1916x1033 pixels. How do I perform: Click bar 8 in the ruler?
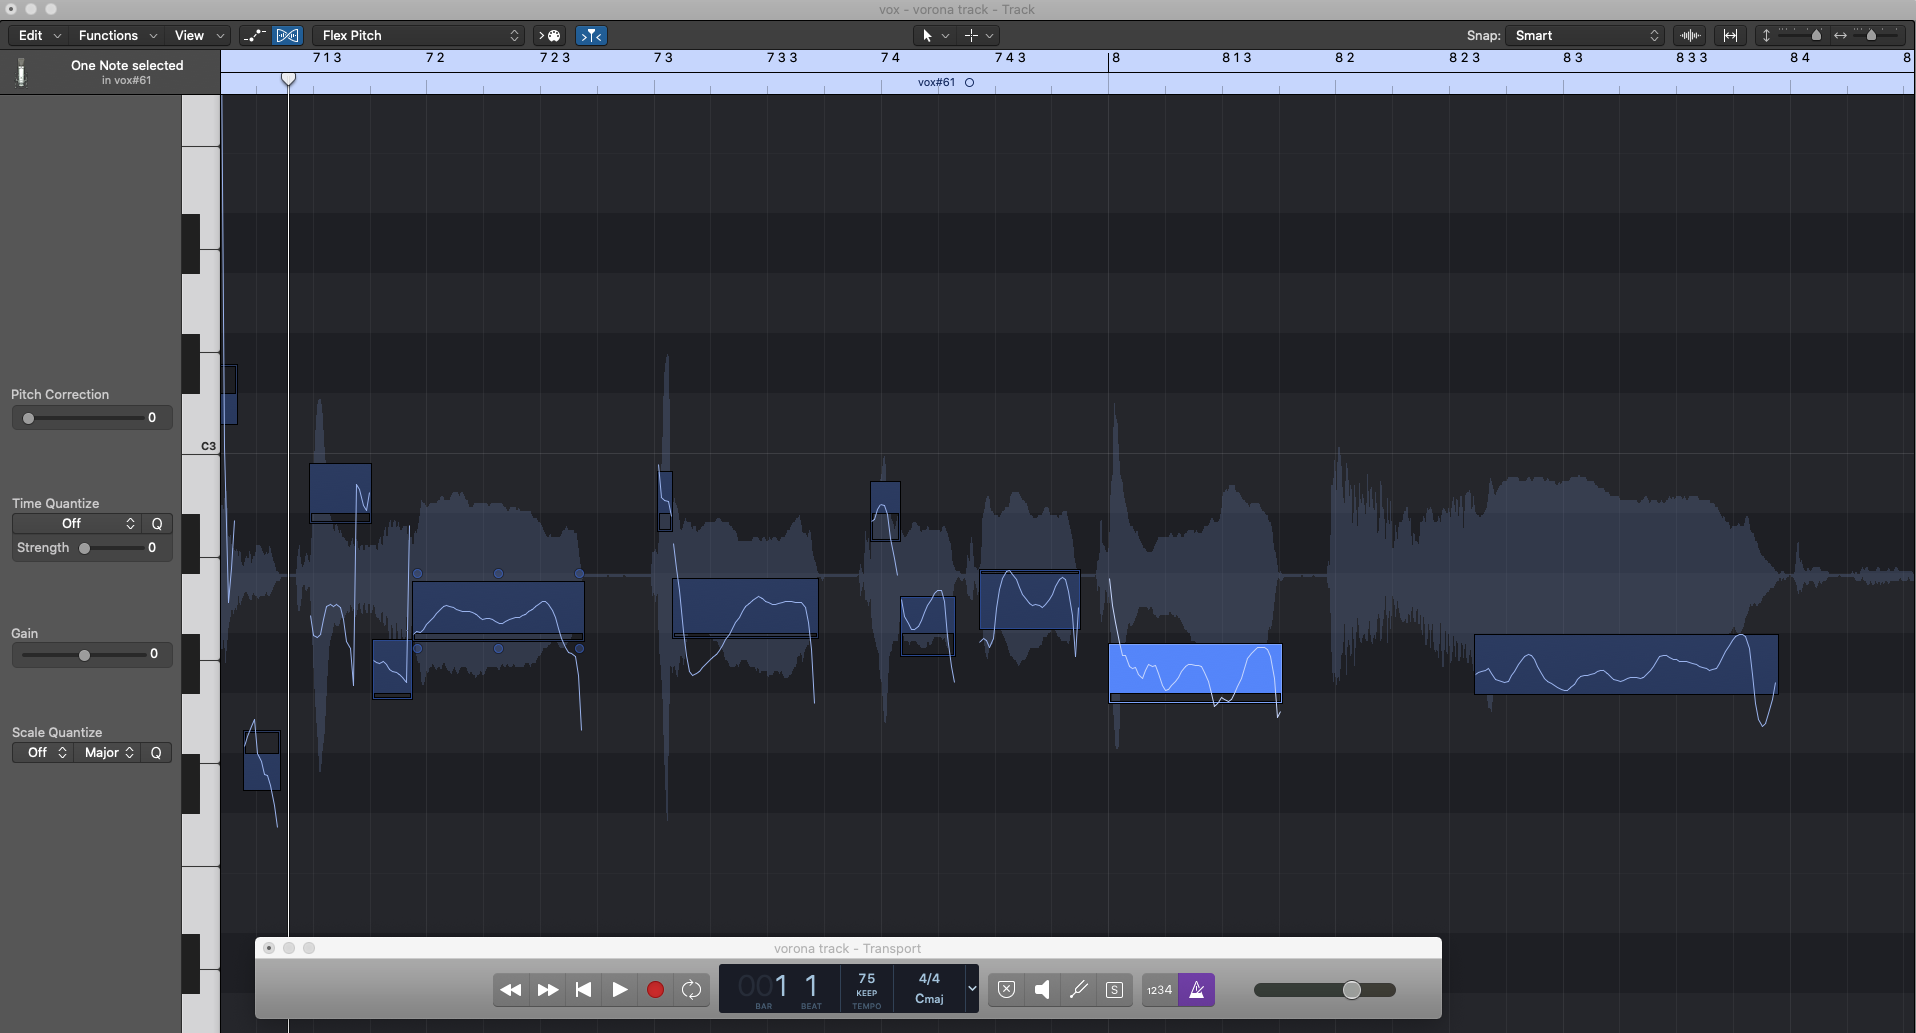click(1116, 58)
